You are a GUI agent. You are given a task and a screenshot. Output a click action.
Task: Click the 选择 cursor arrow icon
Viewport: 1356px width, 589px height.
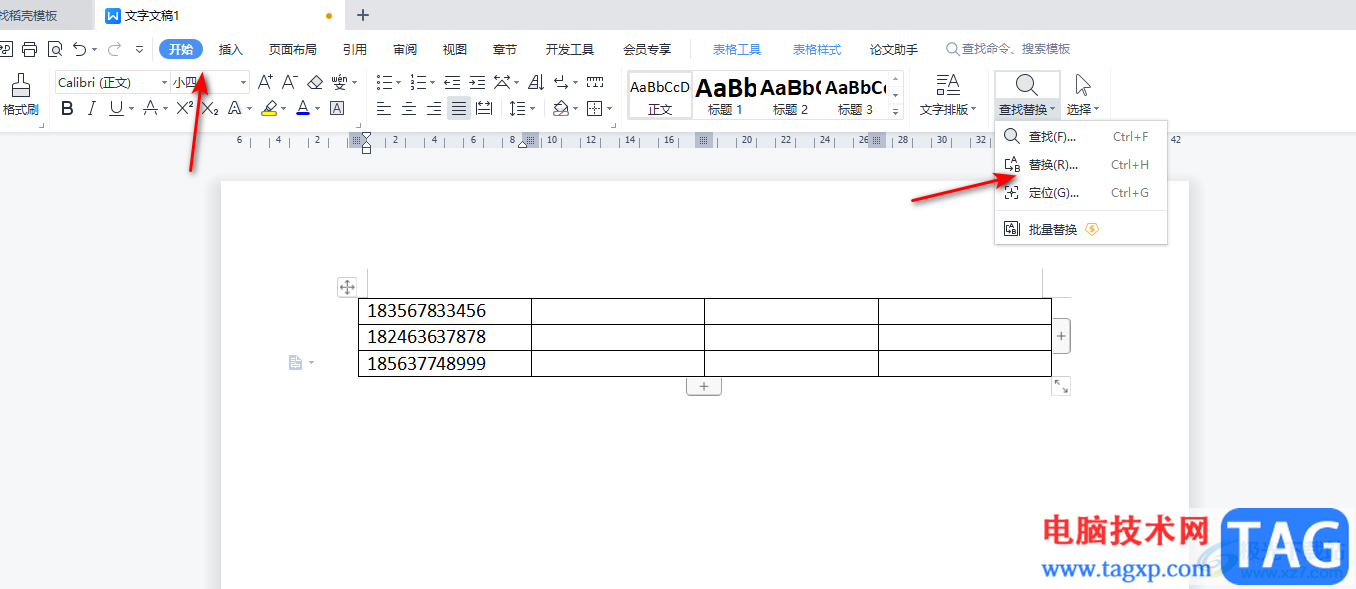coord(1083,85)
